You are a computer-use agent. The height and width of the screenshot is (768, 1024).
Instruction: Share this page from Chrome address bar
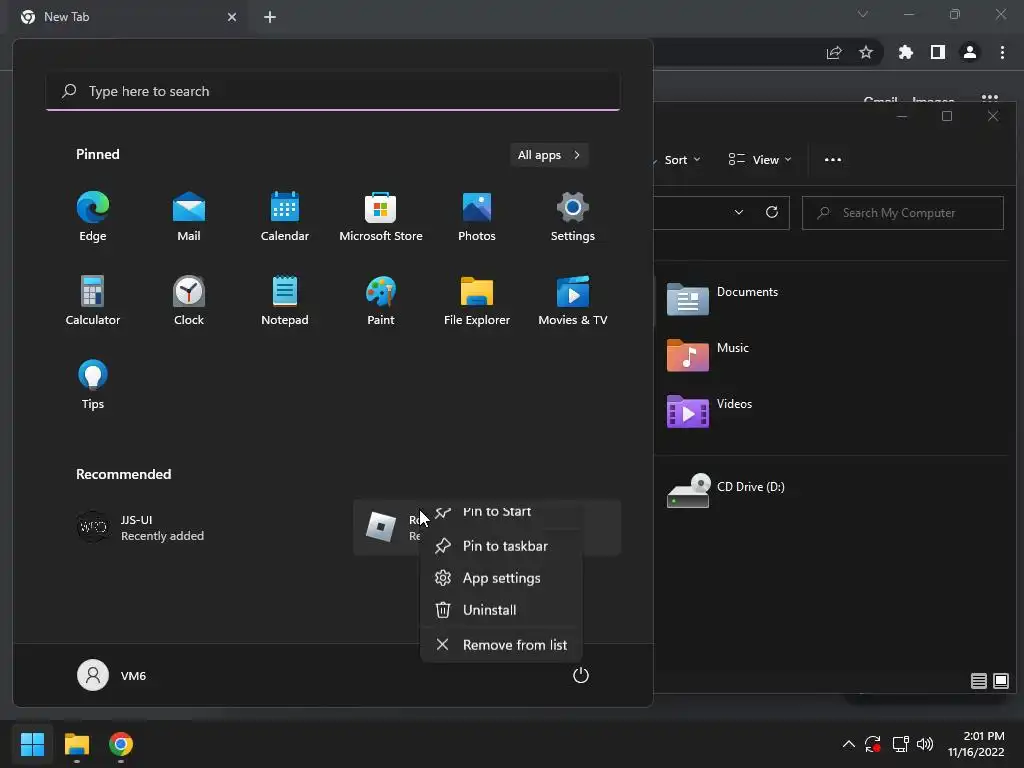(834, 53)
